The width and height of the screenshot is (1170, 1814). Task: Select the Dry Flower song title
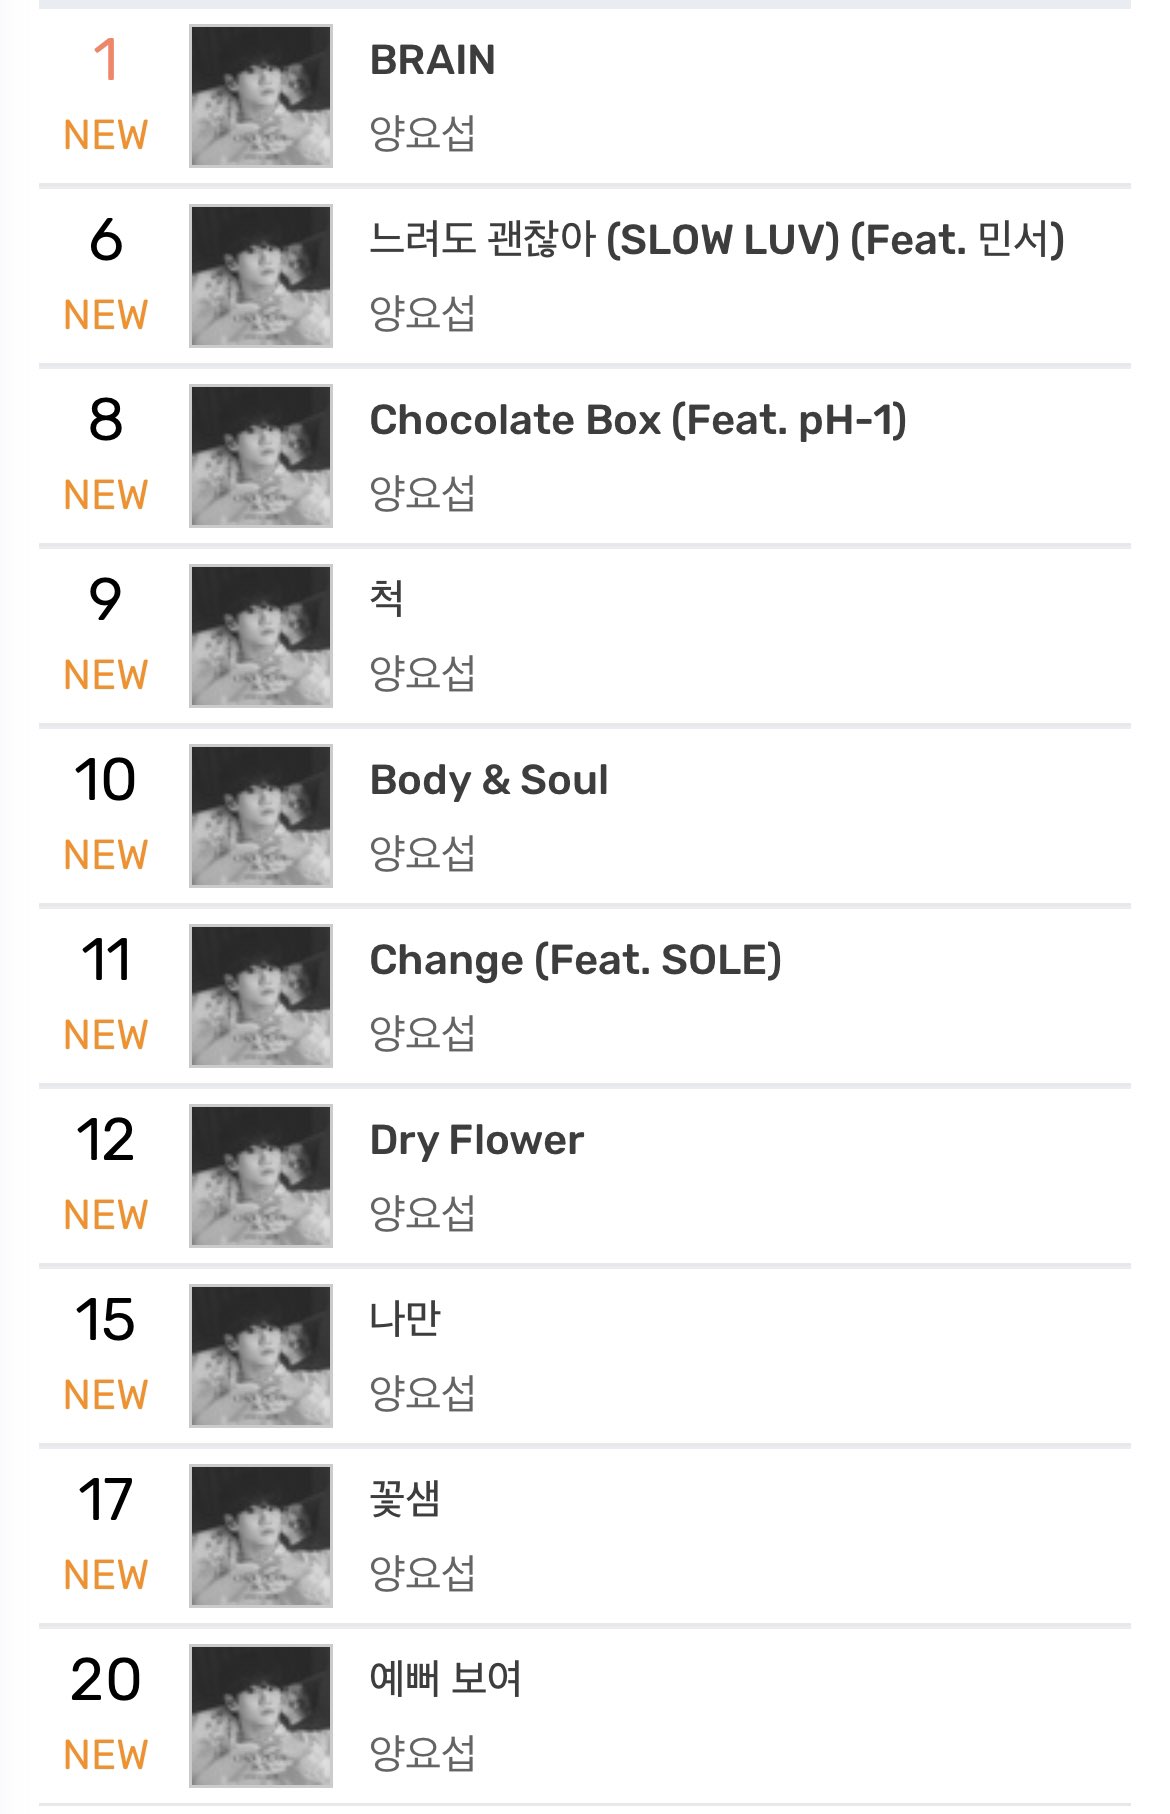click(x=476, y=1140)
